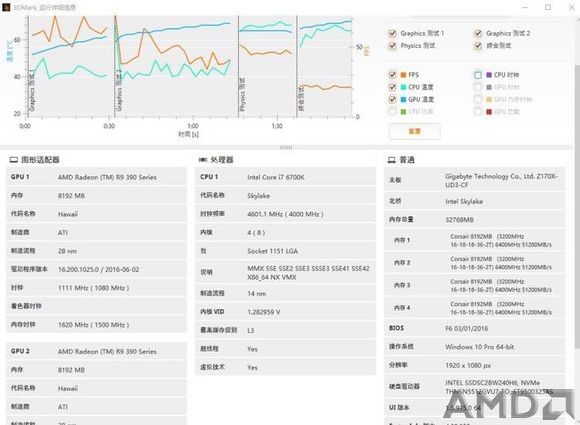
Task: Enable the CPU 时钟 checkbox
Action: (478, 75)
